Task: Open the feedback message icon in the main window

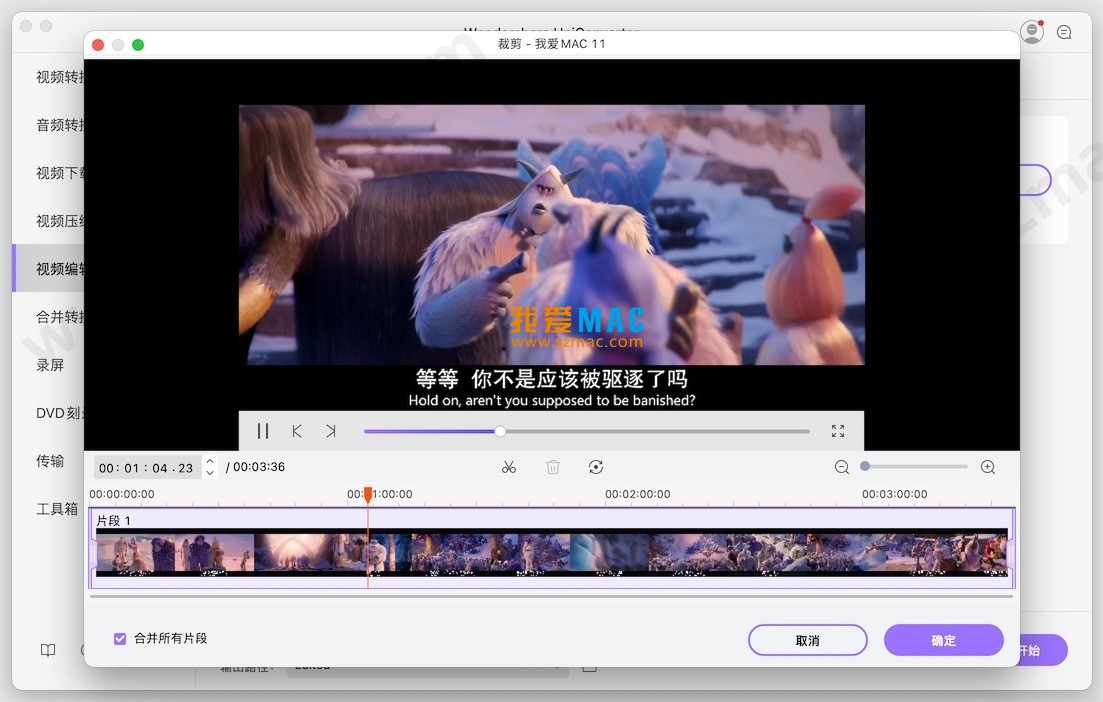Action: 1064,32
